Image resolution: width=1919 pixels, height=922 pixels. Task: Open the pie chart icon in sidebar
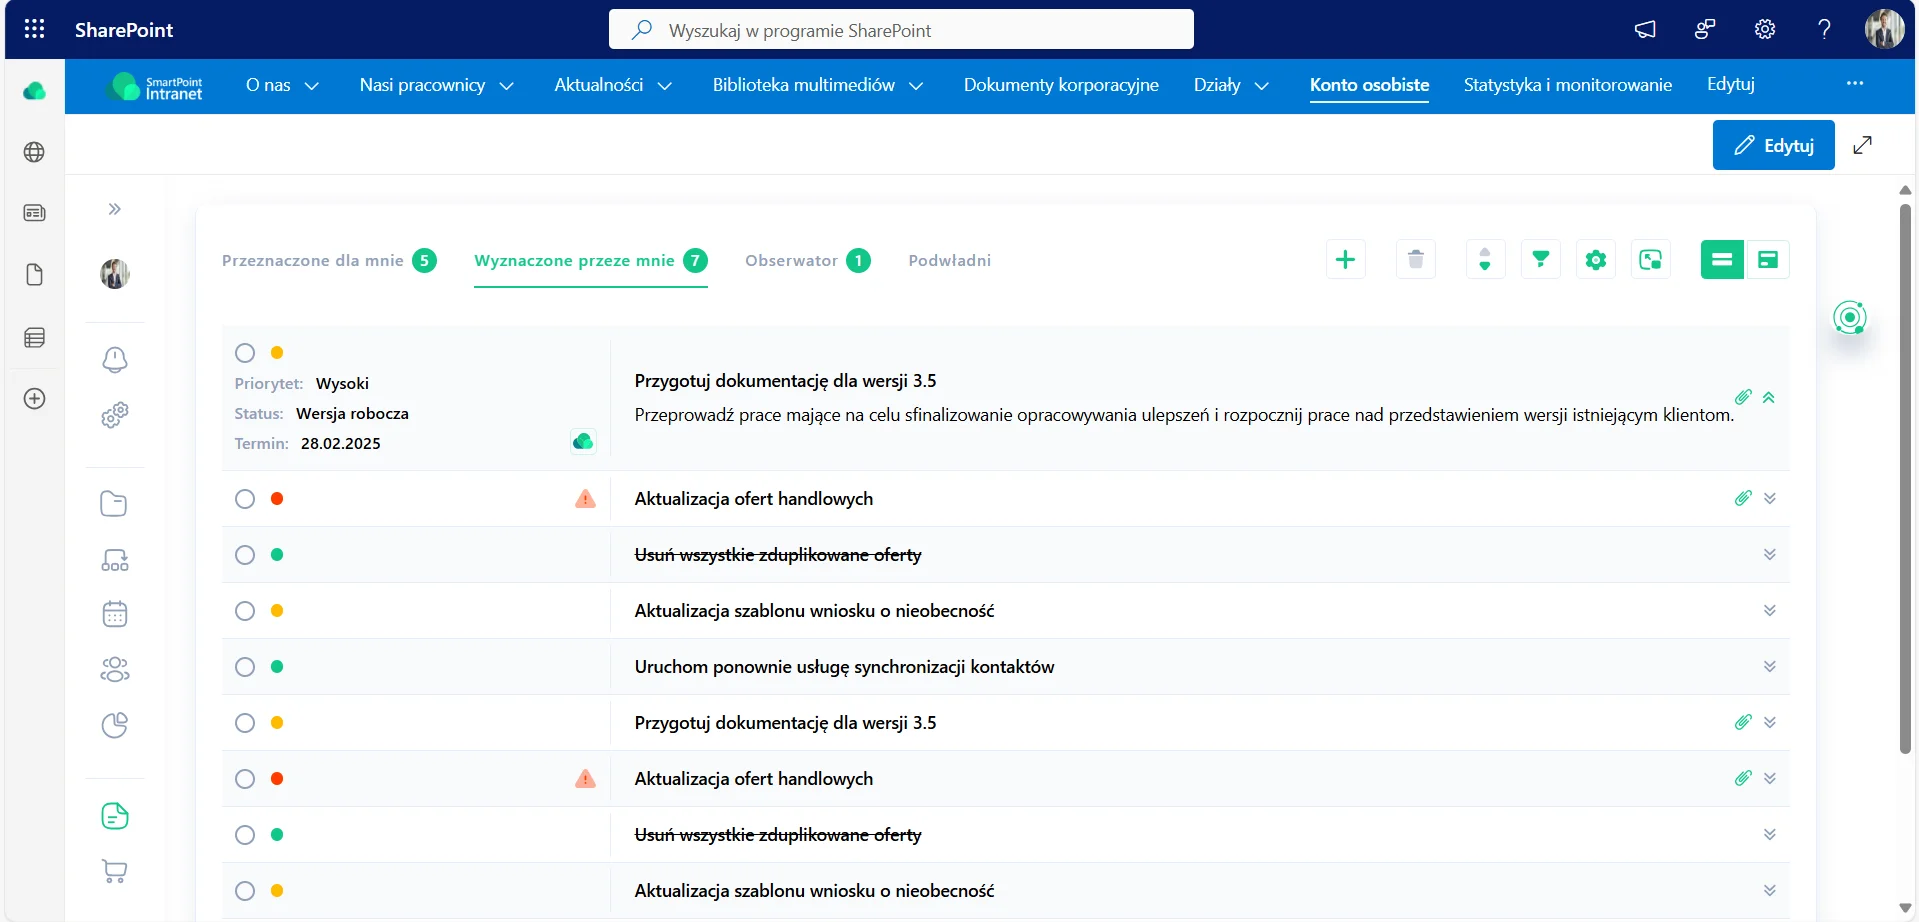coord(115,725)
